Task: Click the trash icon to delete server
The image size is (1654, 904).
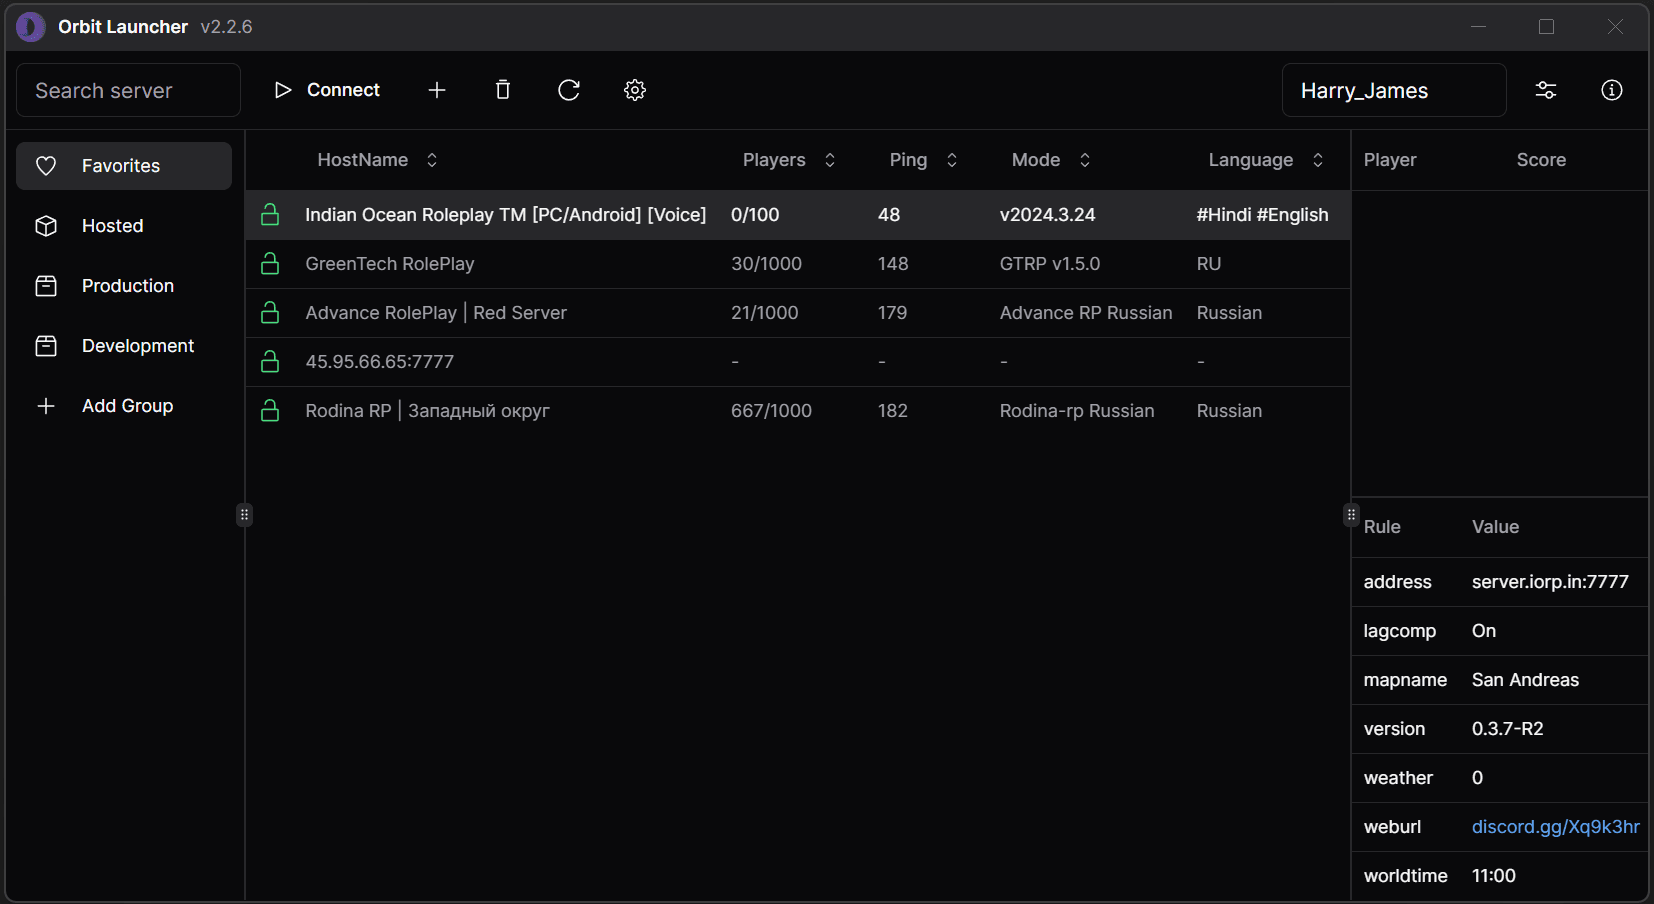Action: [503, 90]
